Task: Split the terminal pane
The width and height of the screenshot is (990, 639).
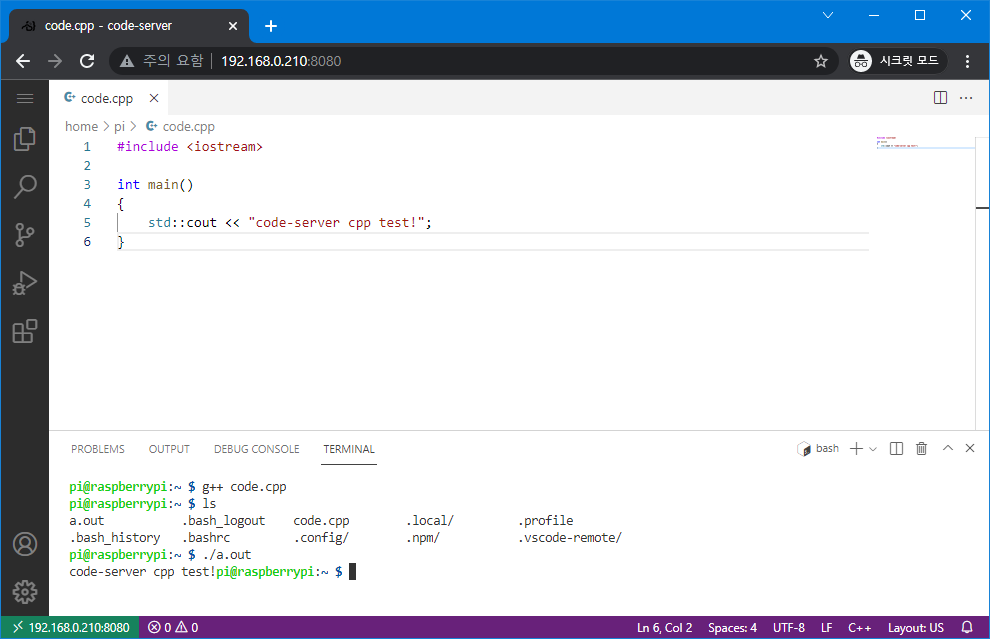Action: pyautogui.click(x=897, y=448)
